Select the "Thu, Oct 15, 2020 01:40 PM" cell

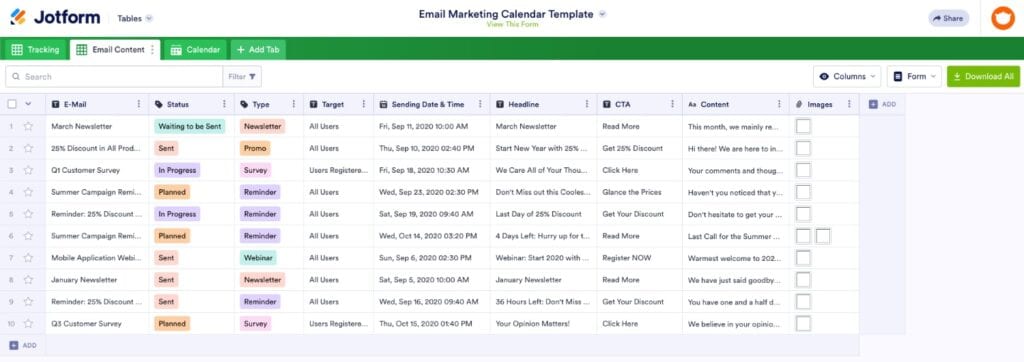click(432, 323)
